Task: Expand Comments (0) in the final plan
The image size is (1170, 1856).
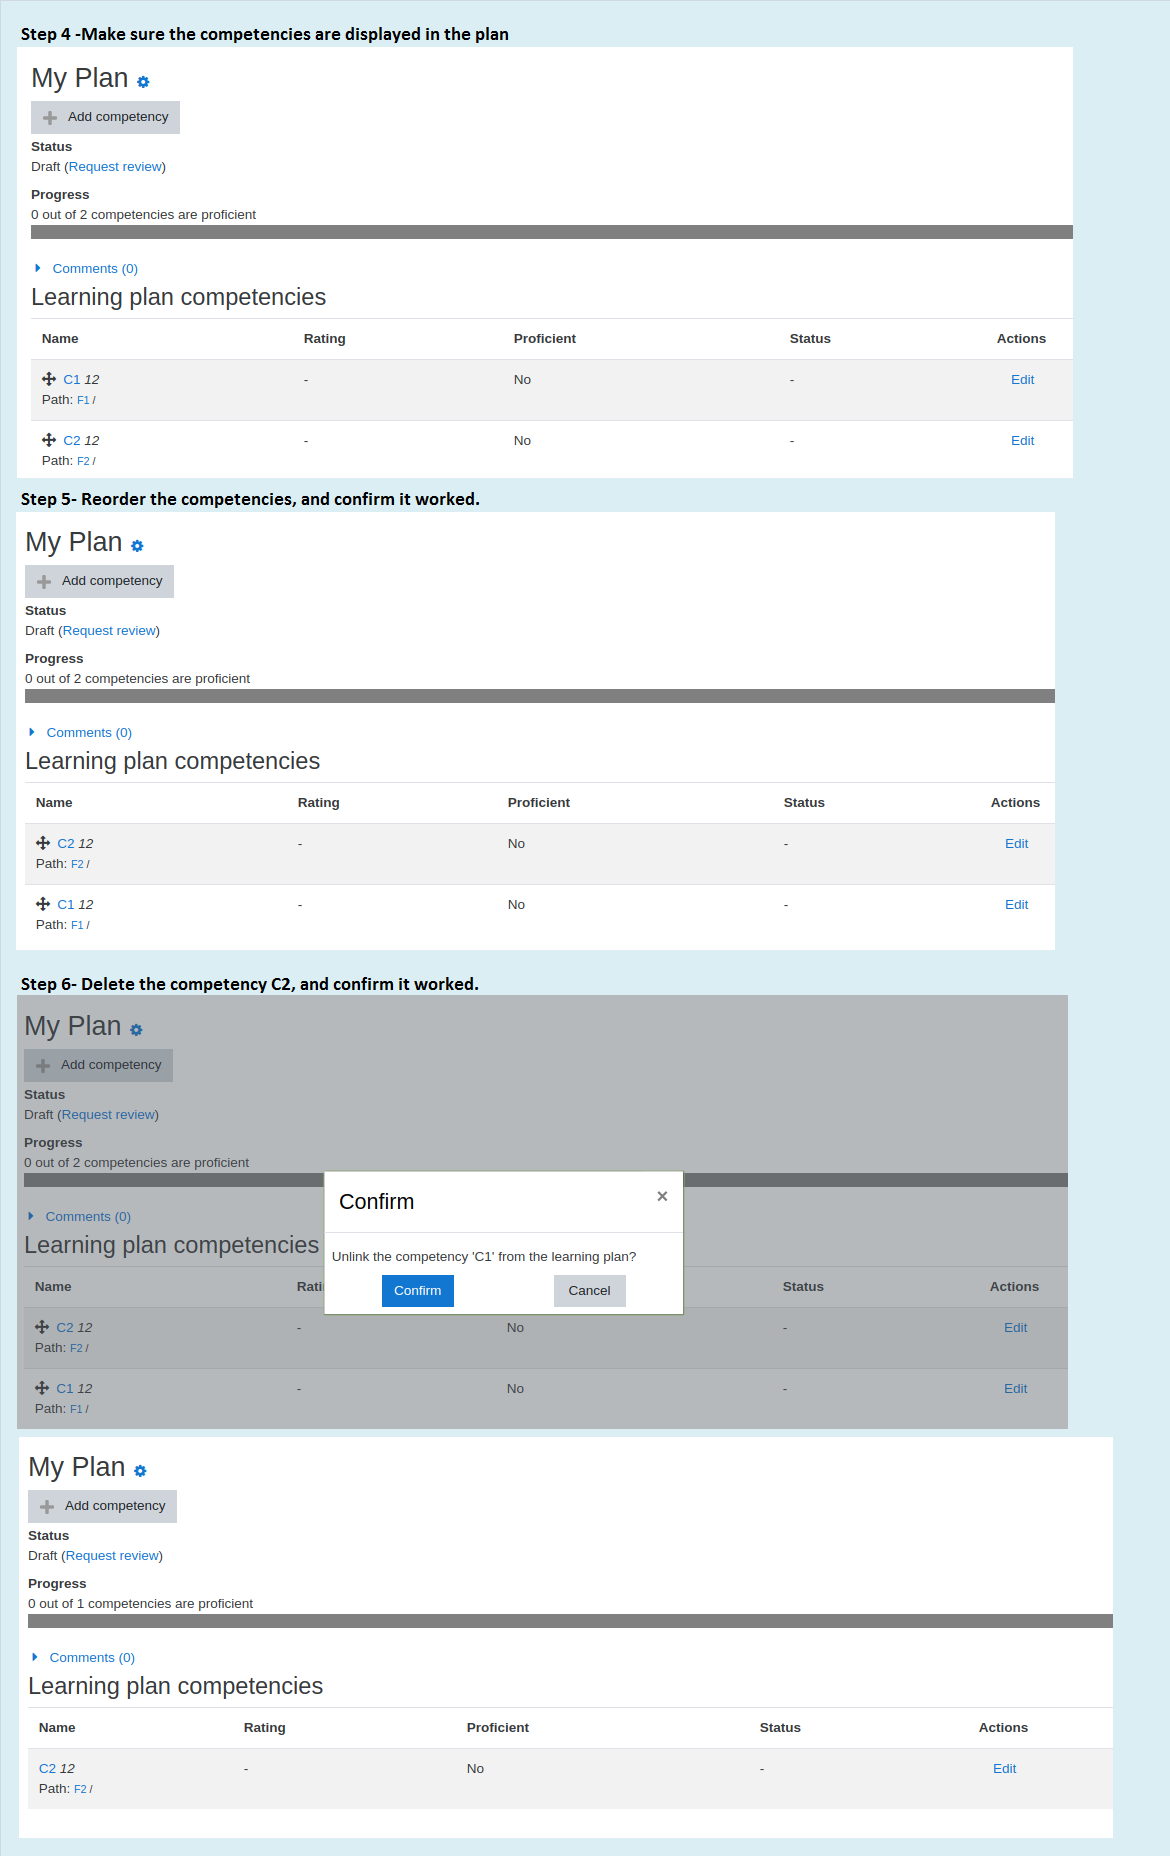Action: click(92, 1658)
